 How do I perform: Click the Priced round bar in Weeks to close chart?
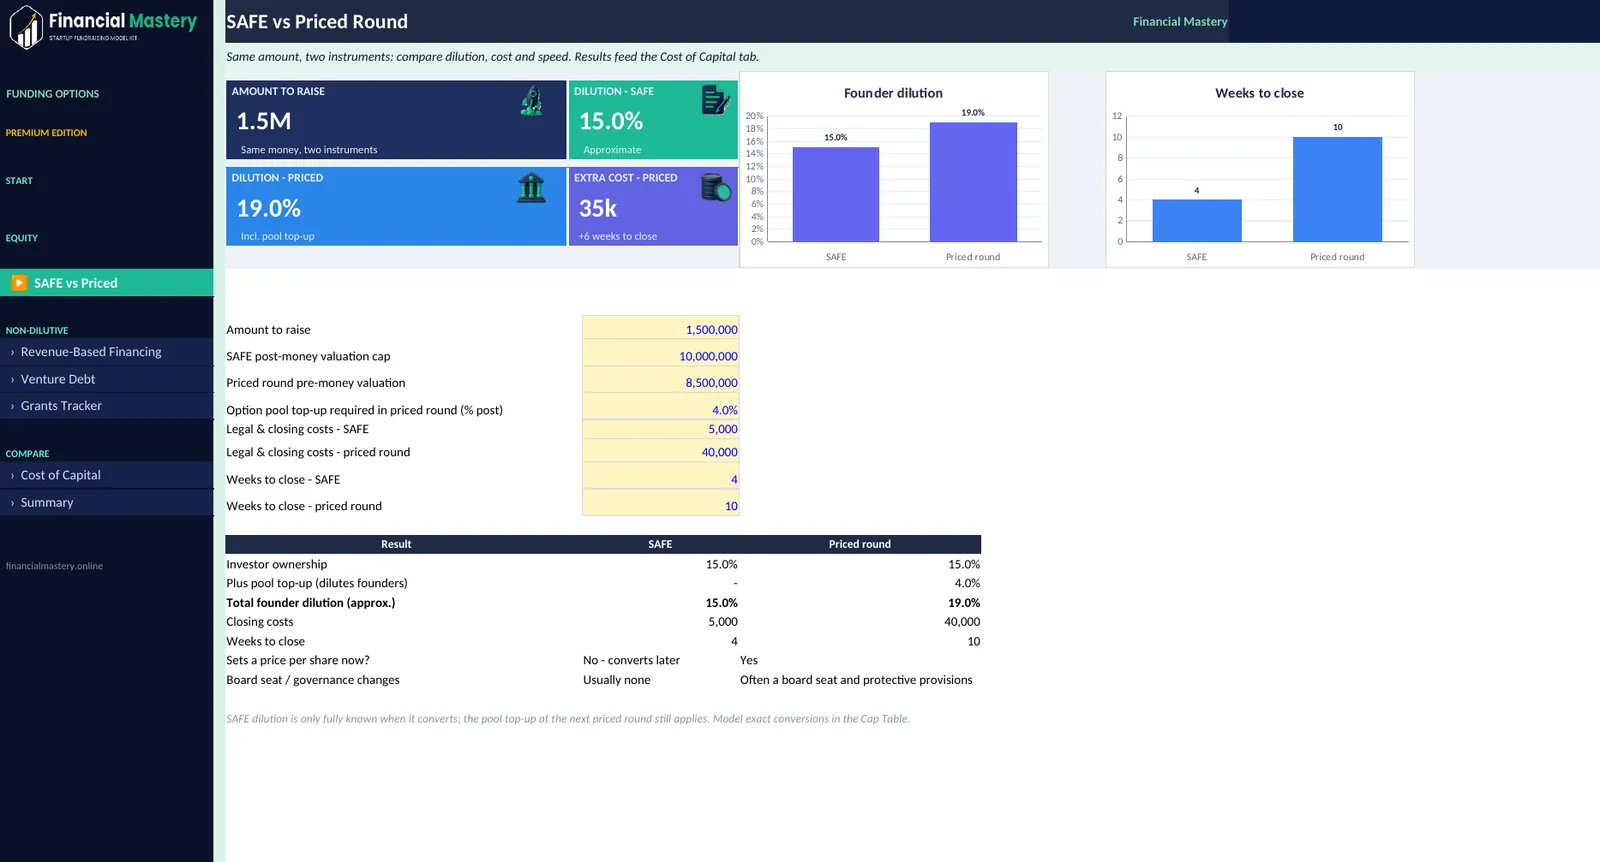[x=1337, y=189]
